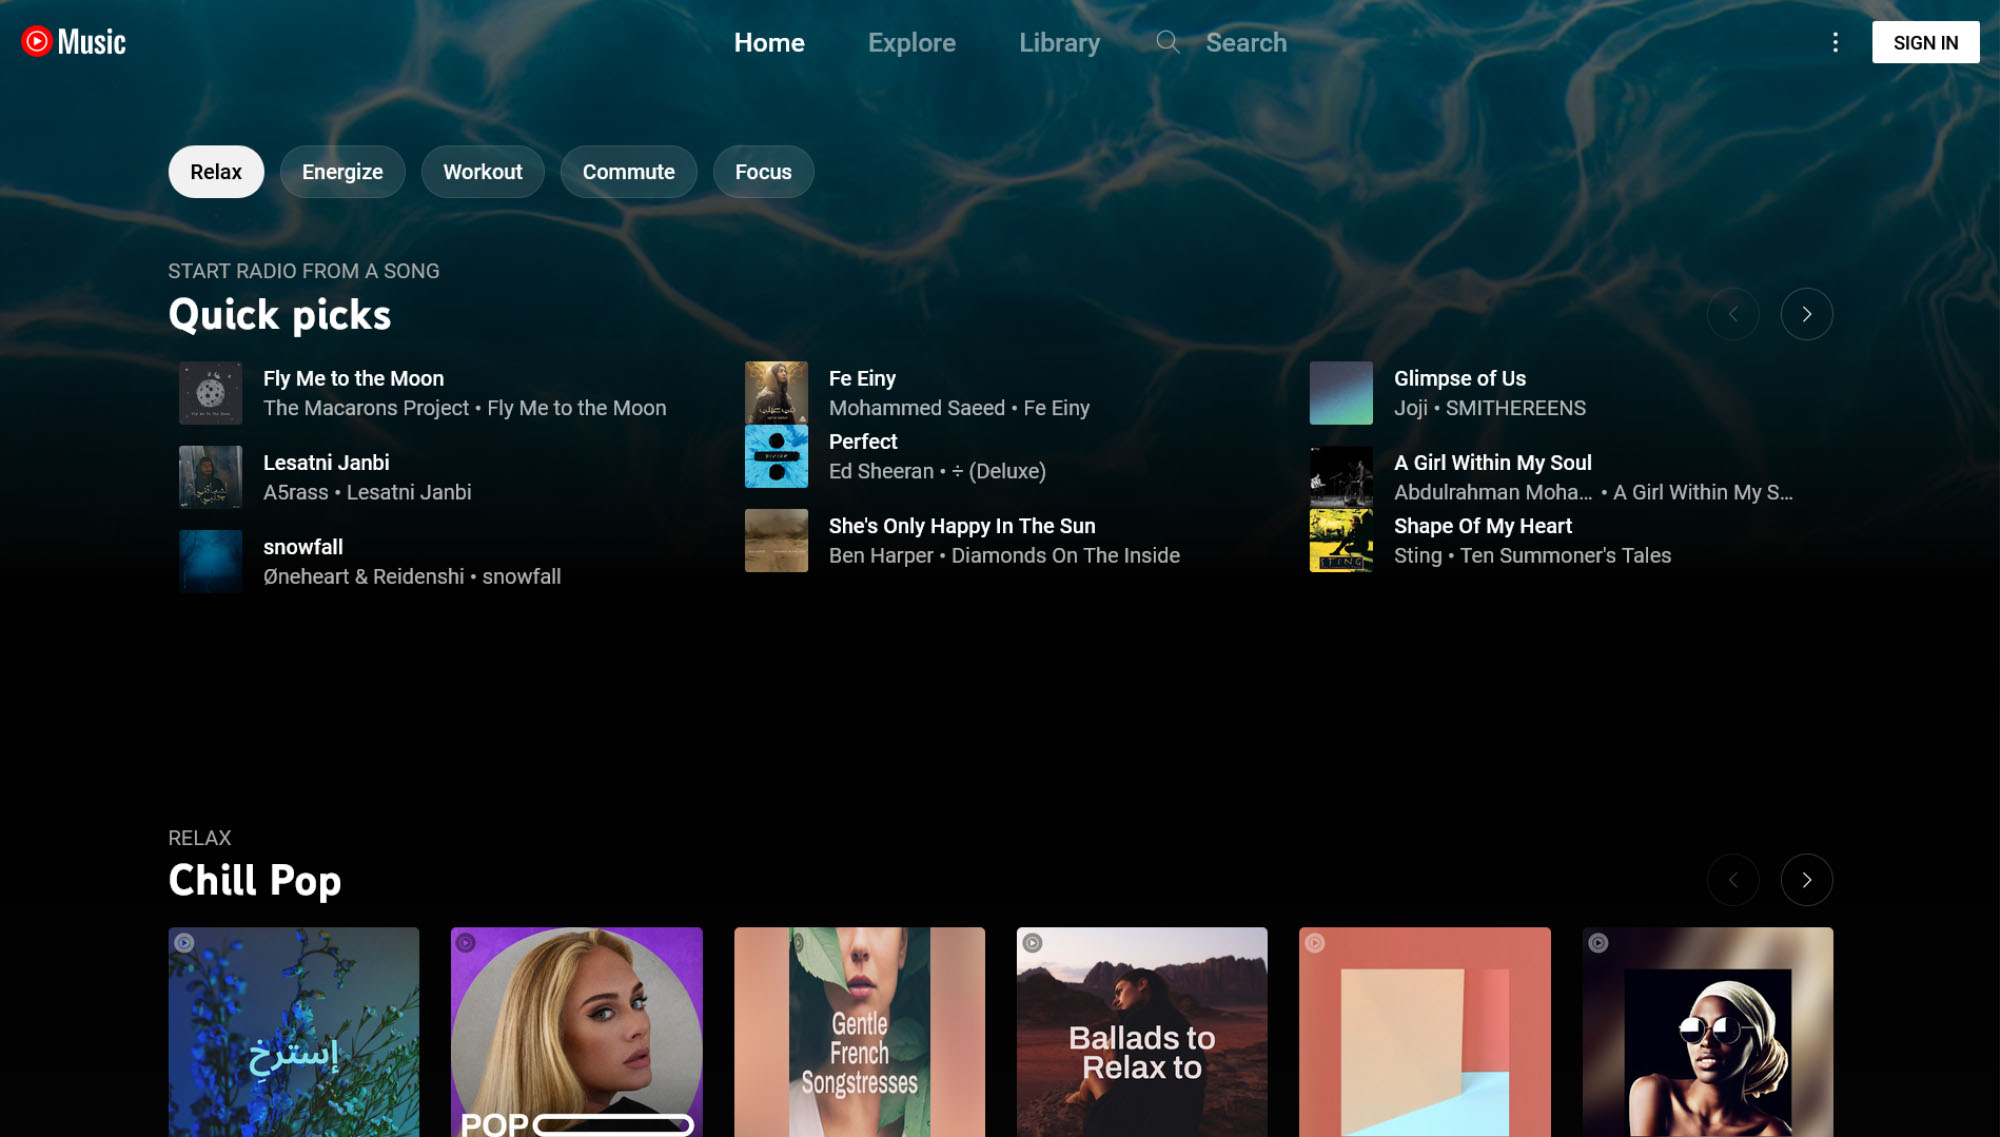2000x1137 pixels.
Task: Play Lesatni Janbi album art thumbnail
Action: (210, 477)
